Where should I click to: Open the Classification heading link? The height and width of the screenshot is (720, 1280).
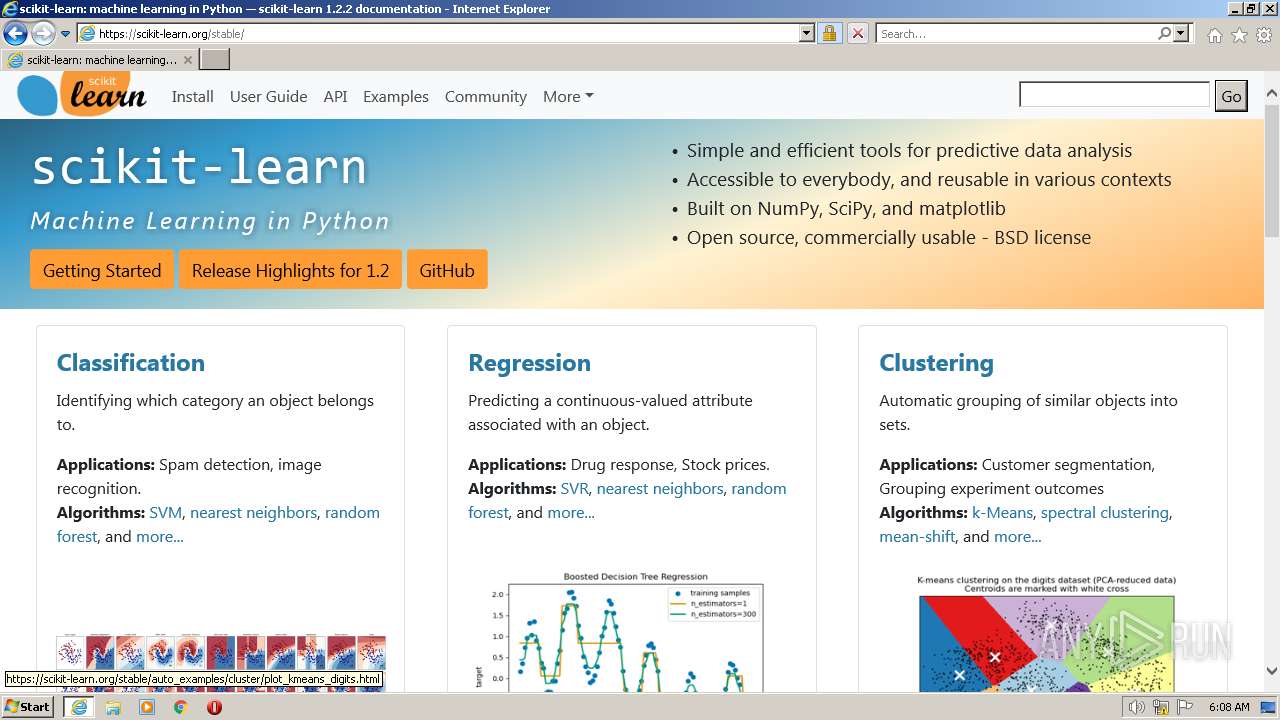click(131, 363)
